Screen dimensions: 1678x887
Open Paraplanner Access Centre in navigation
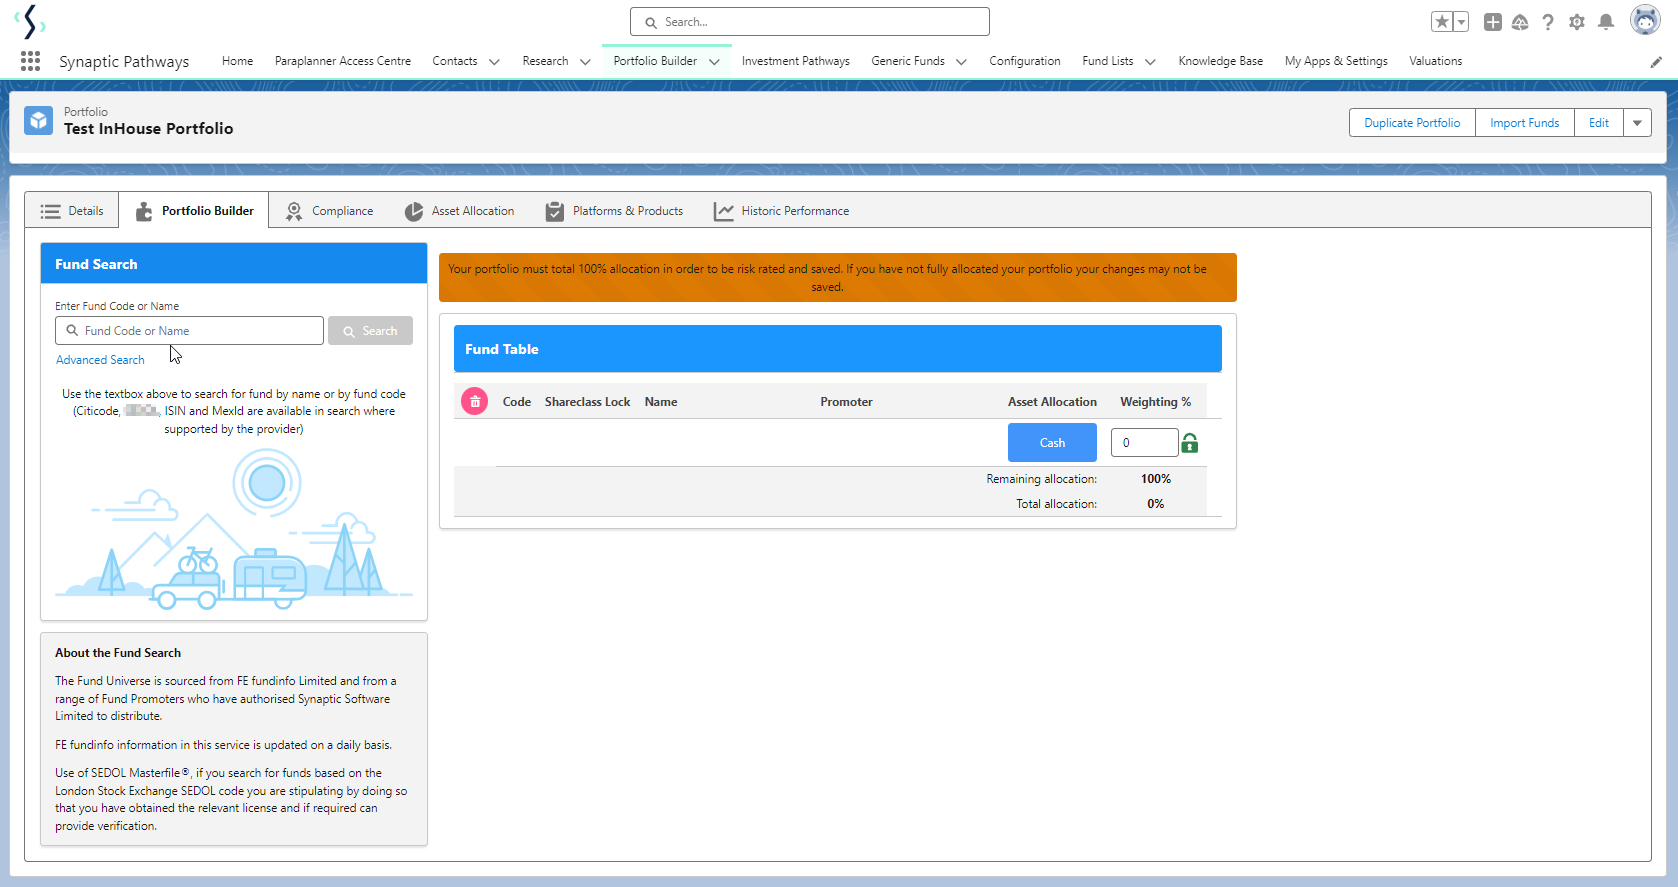pos(343,61)
